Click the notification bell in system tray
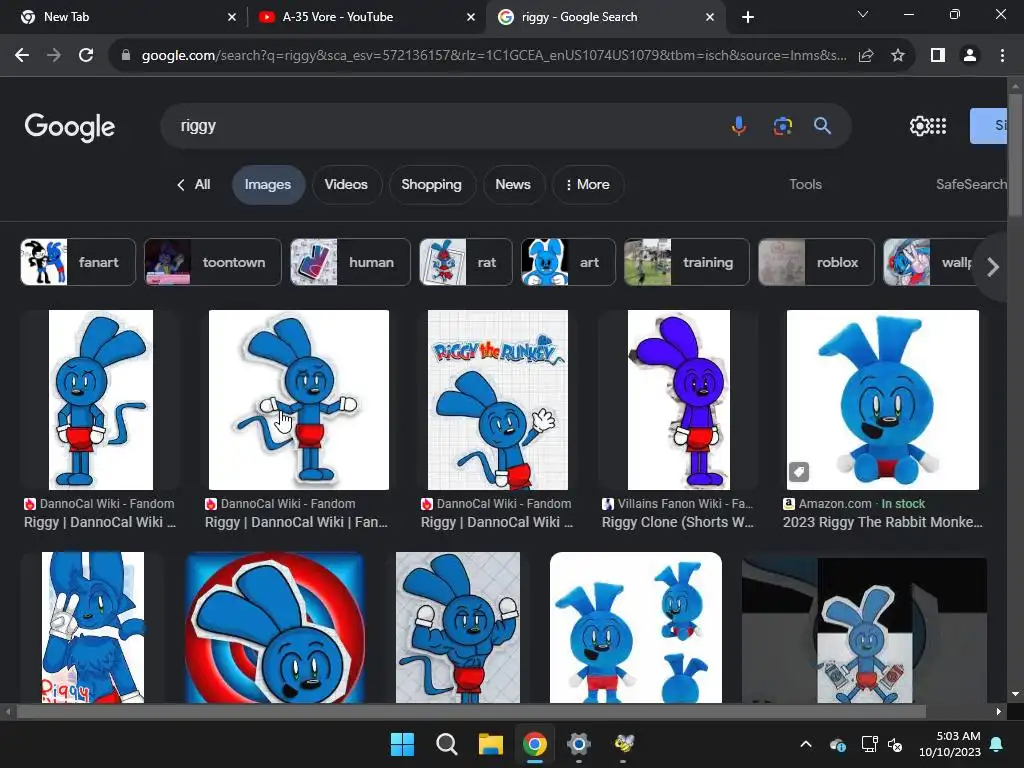Viewport: 1024px width, 768px height. click(997, 744)
